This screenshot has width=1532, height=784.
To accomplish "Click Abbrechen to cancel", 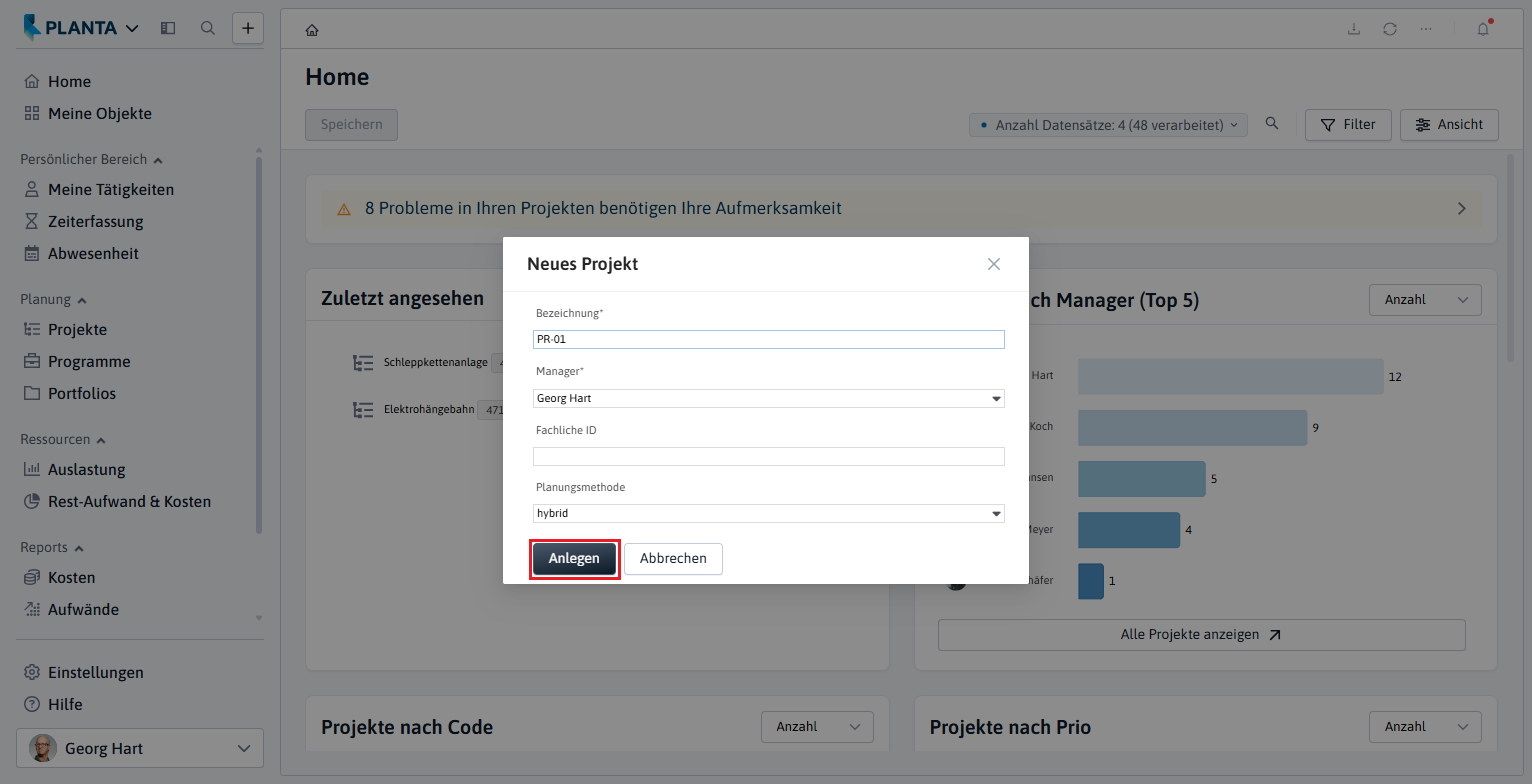I will (x=673, y=559).
